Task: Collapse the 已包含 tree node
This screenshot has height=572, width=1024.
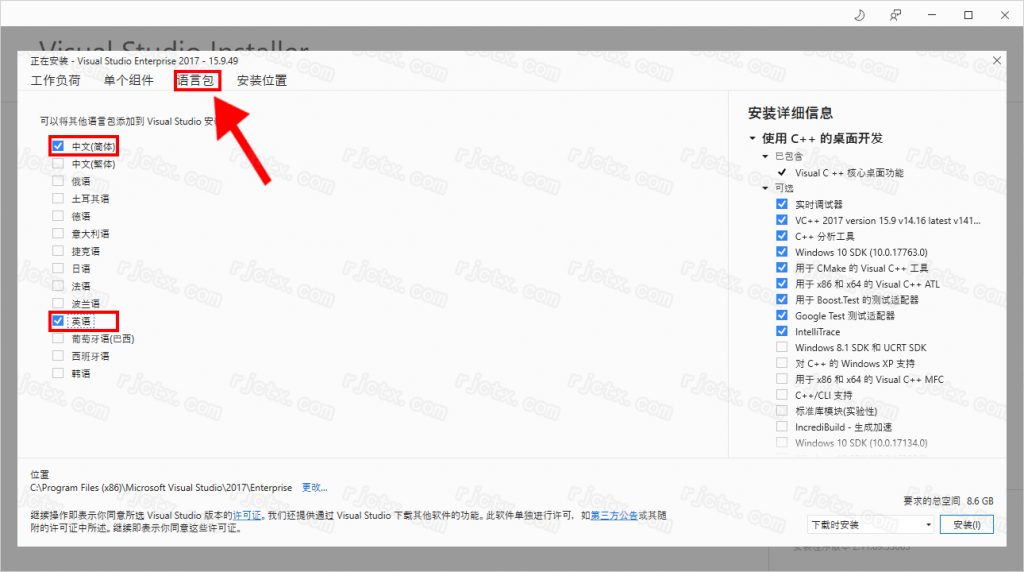Action: coord(766,157)
